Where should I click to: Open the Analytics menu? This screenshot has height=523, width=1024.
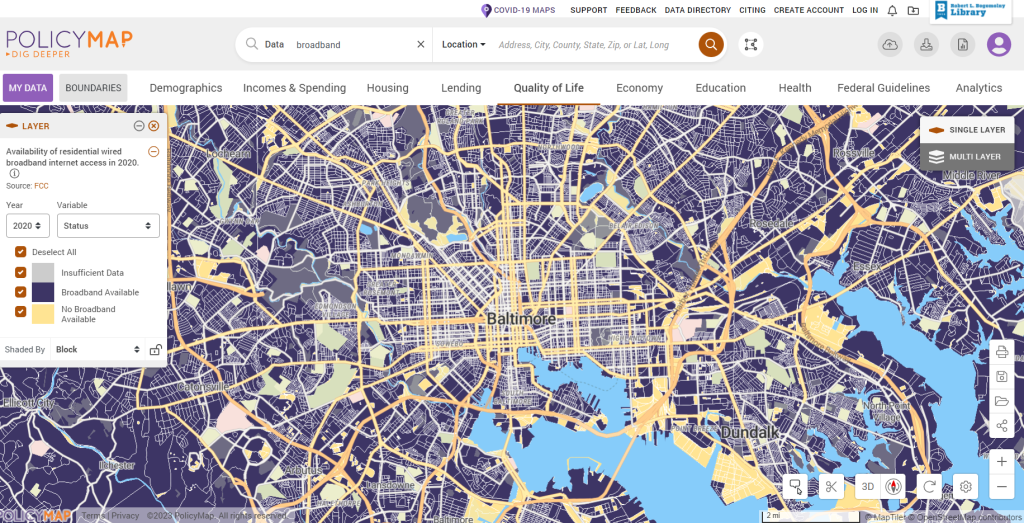pos(979,88)
